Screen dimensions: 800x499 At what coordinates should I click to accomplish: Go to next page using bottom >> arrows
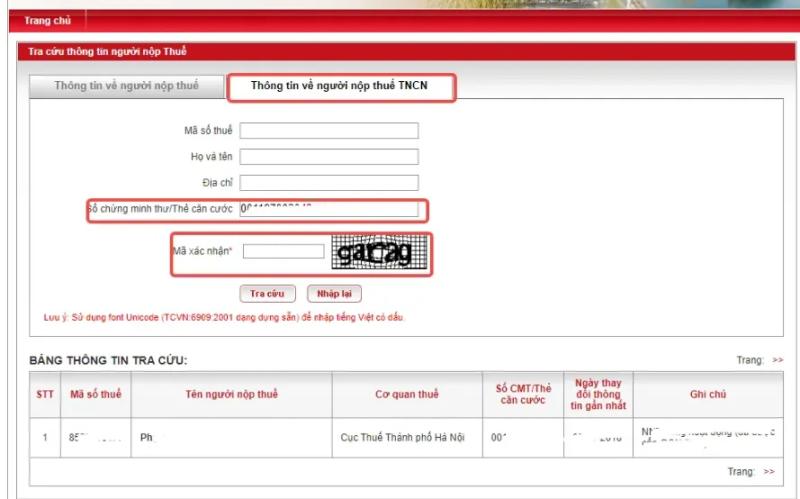tap(769, 471)
